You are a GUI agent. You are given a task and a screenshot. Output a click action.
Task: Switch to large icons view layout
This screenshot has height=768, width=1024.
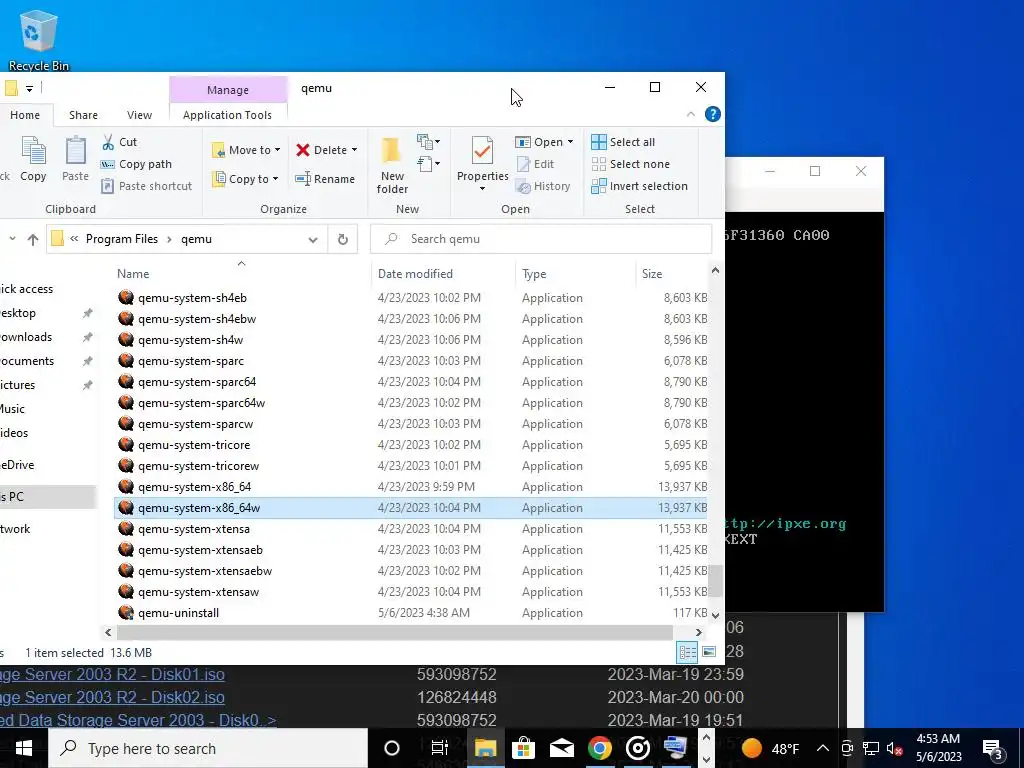click(x=709, y=652)
